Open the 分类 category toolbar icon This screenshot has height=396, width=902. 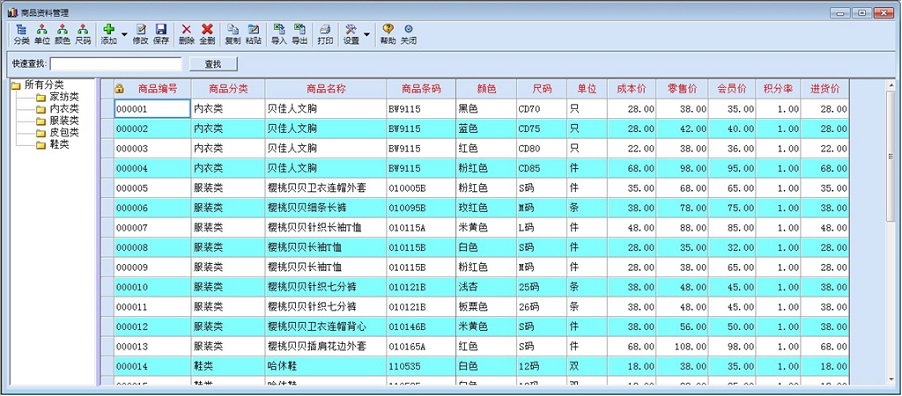(x=21, y=35)
